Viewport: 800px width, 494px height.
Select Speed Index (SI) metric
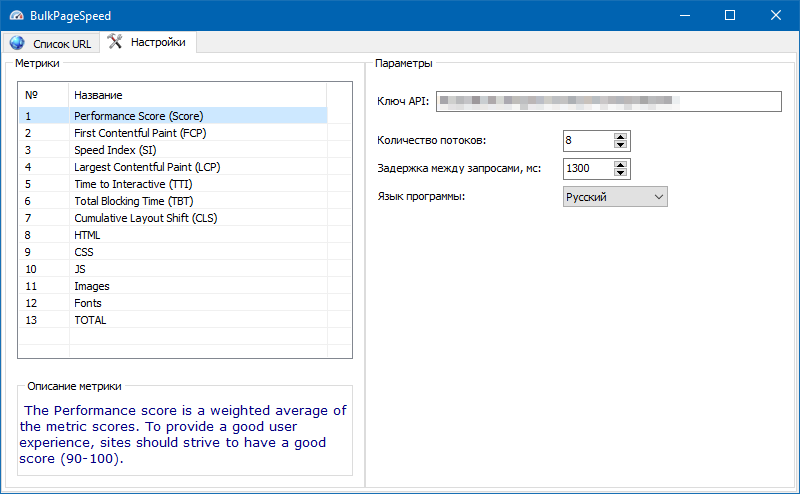point(173,150)
